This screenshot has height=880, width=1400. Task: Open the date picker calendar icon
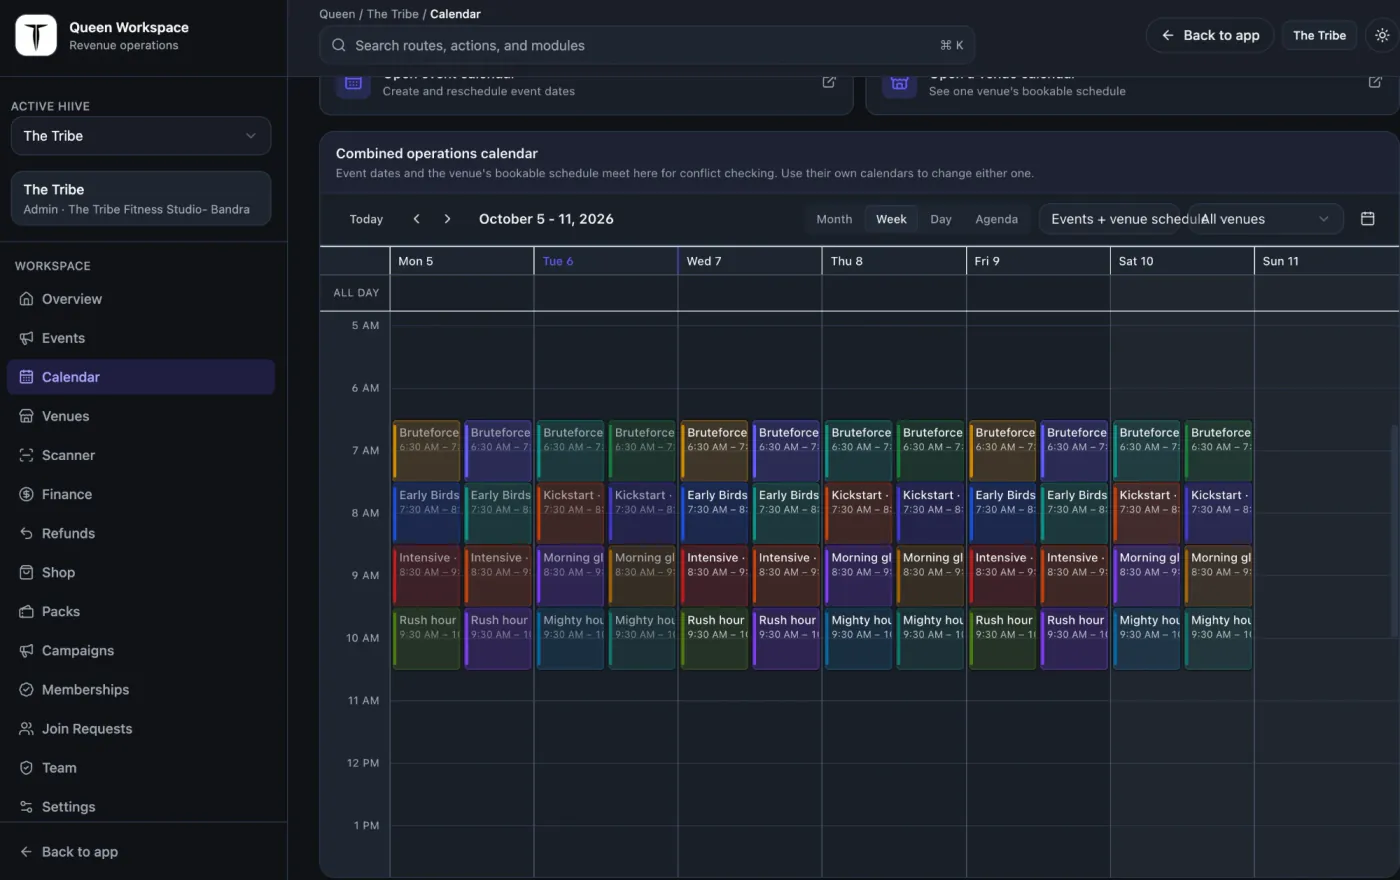coord(1368,219)
